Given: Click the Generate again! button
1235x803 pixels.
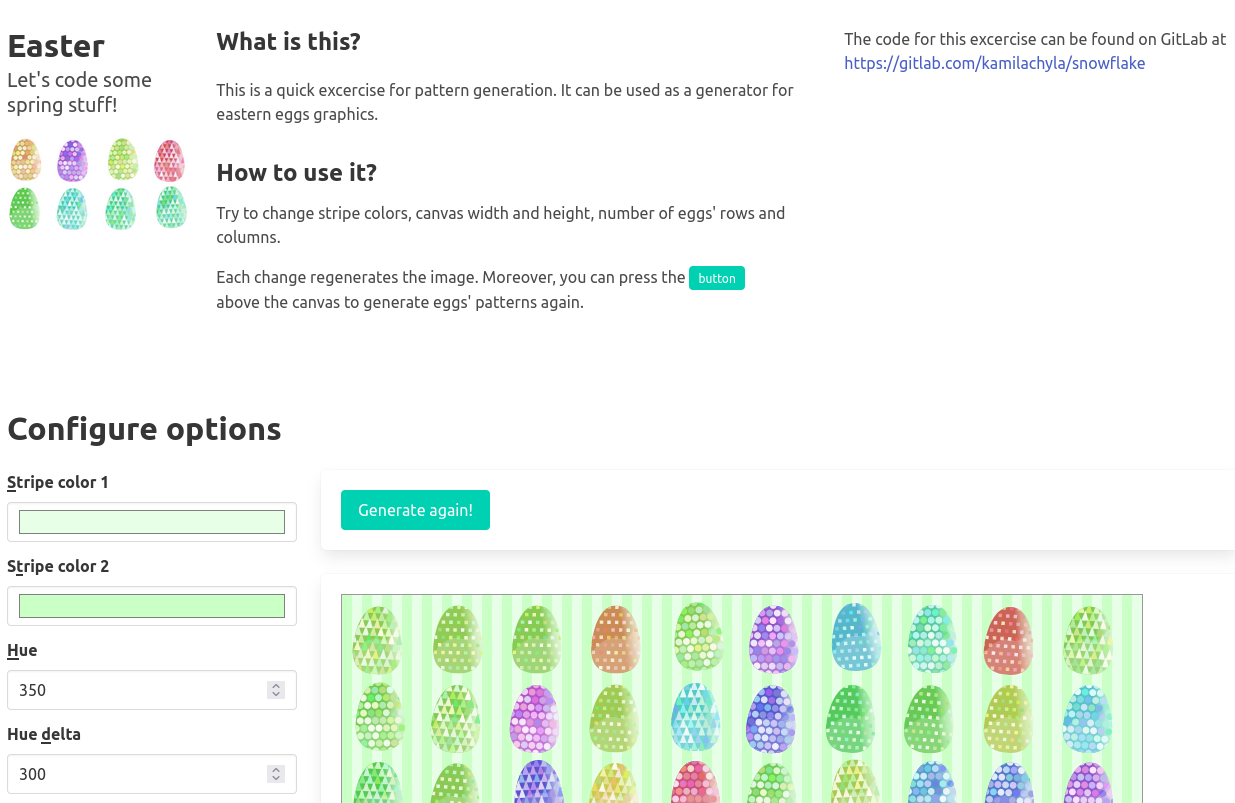Looking at the screenshot, I should [x=415, y=510].
